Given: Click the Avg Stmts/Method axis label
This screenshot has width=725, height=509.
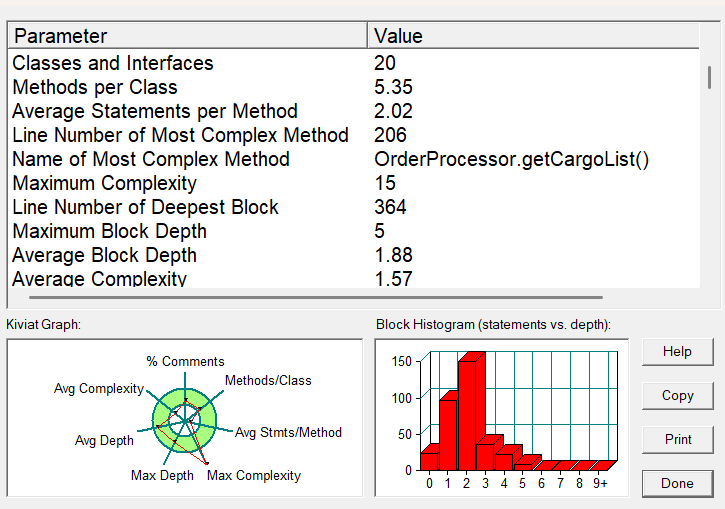Looking at the screenshot, I should coord(289,432).
